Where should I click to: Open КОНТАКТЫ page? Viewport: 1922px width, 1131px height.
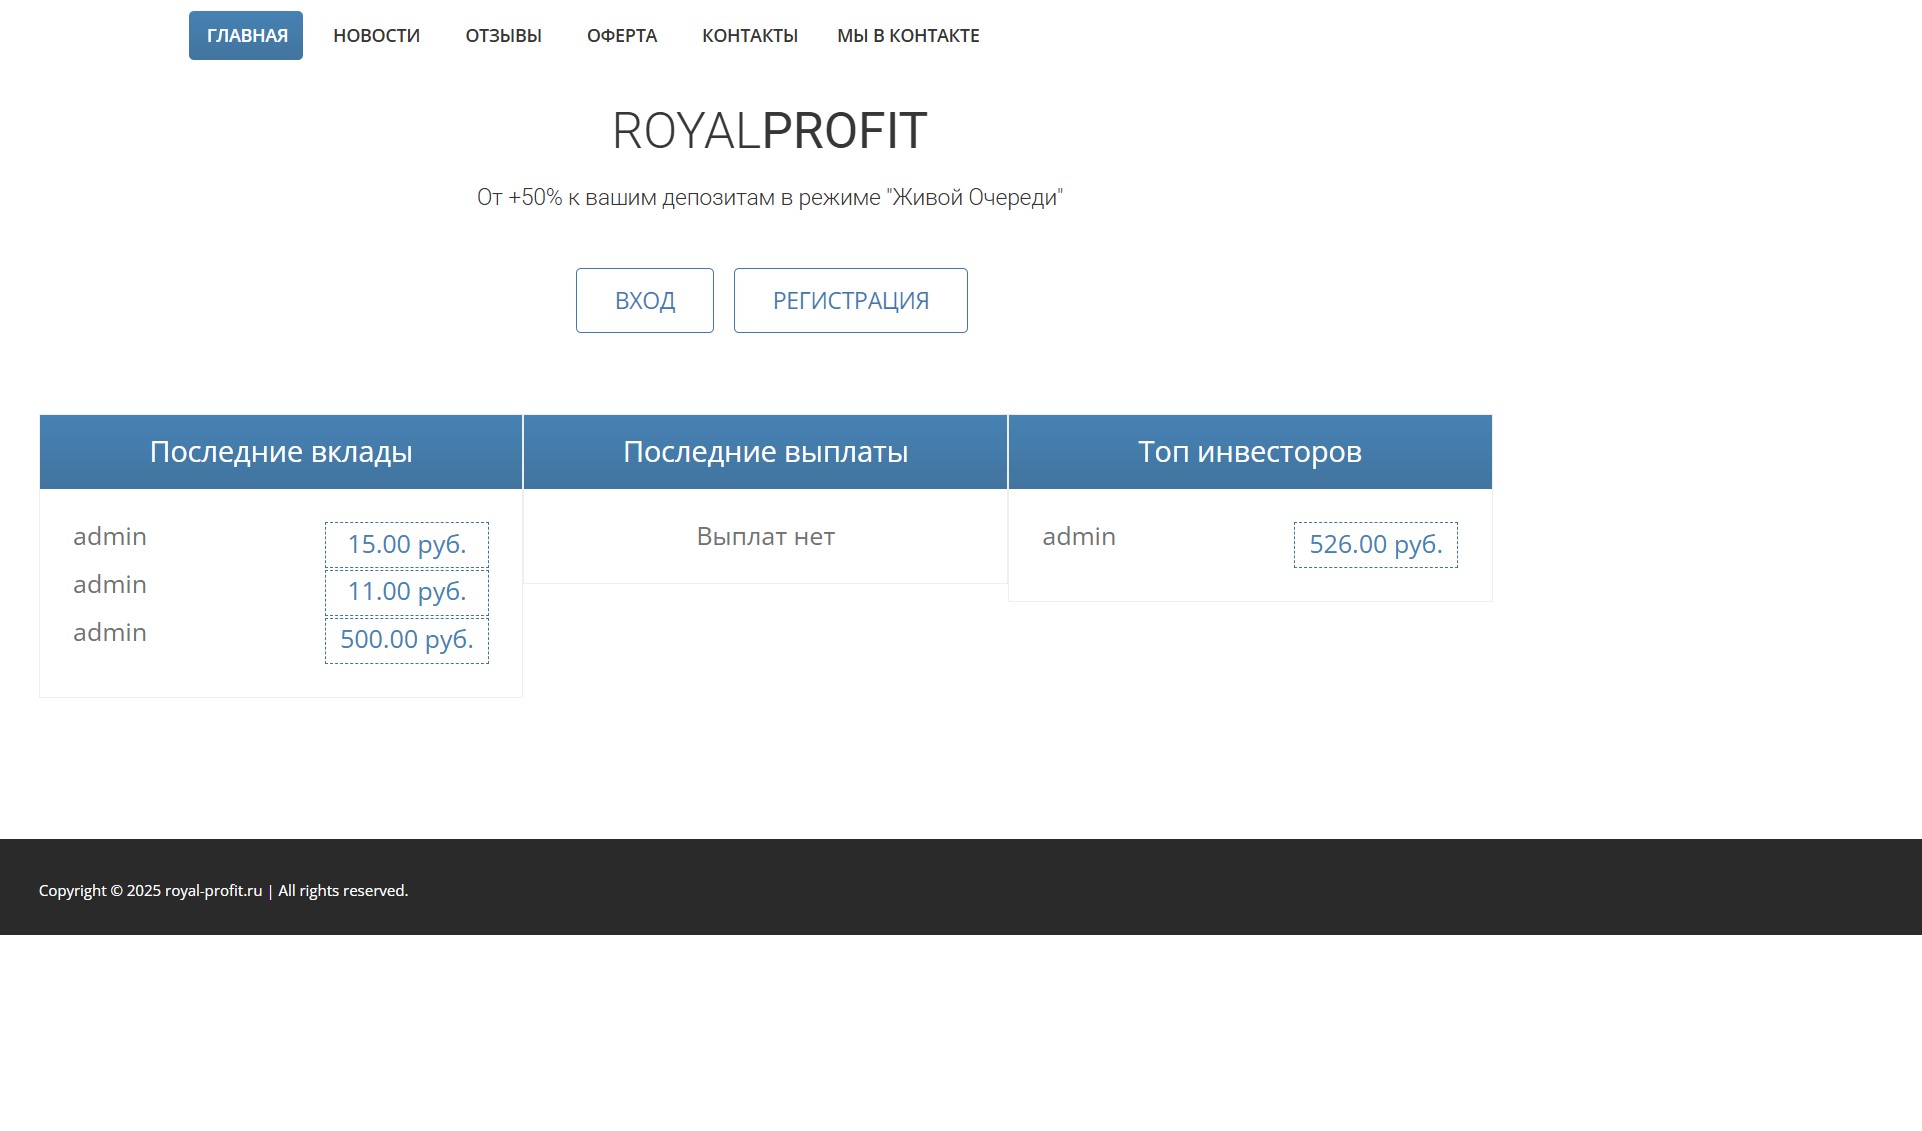coord(749,36)
